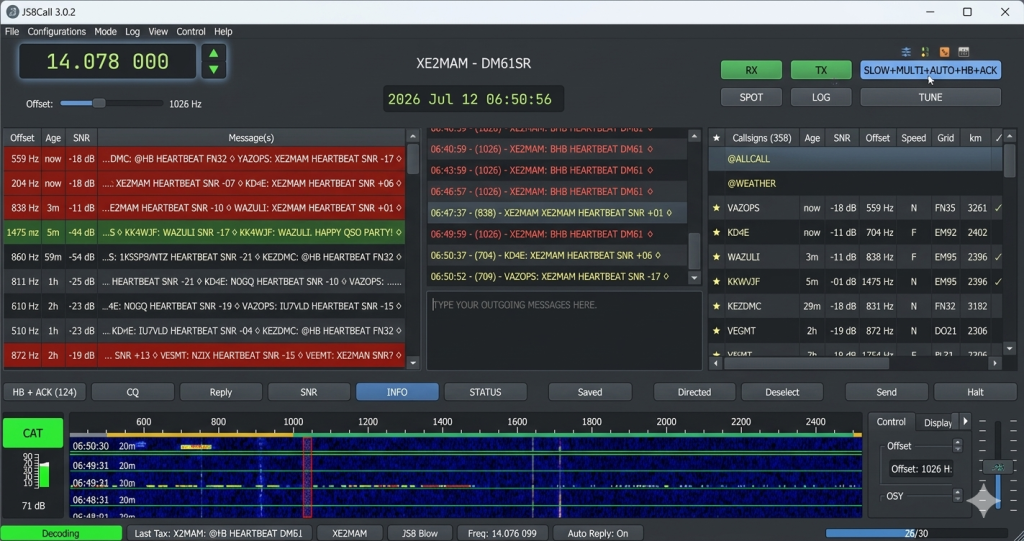Click the right arrow to show more tabs
The height and width of the screenshot is (541, 1024).
coord(965,421)
